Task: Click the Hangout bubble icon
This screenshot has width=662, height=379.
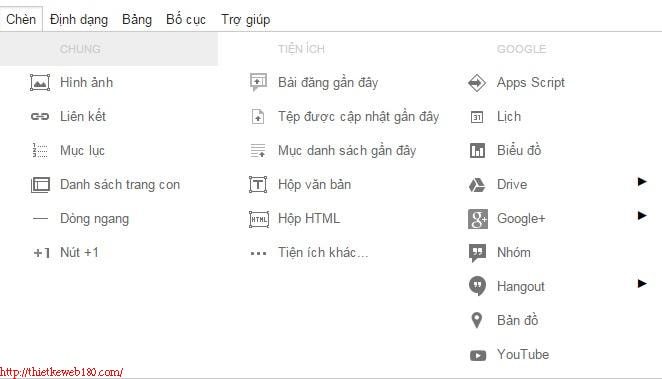Action: tap(477, 286)
